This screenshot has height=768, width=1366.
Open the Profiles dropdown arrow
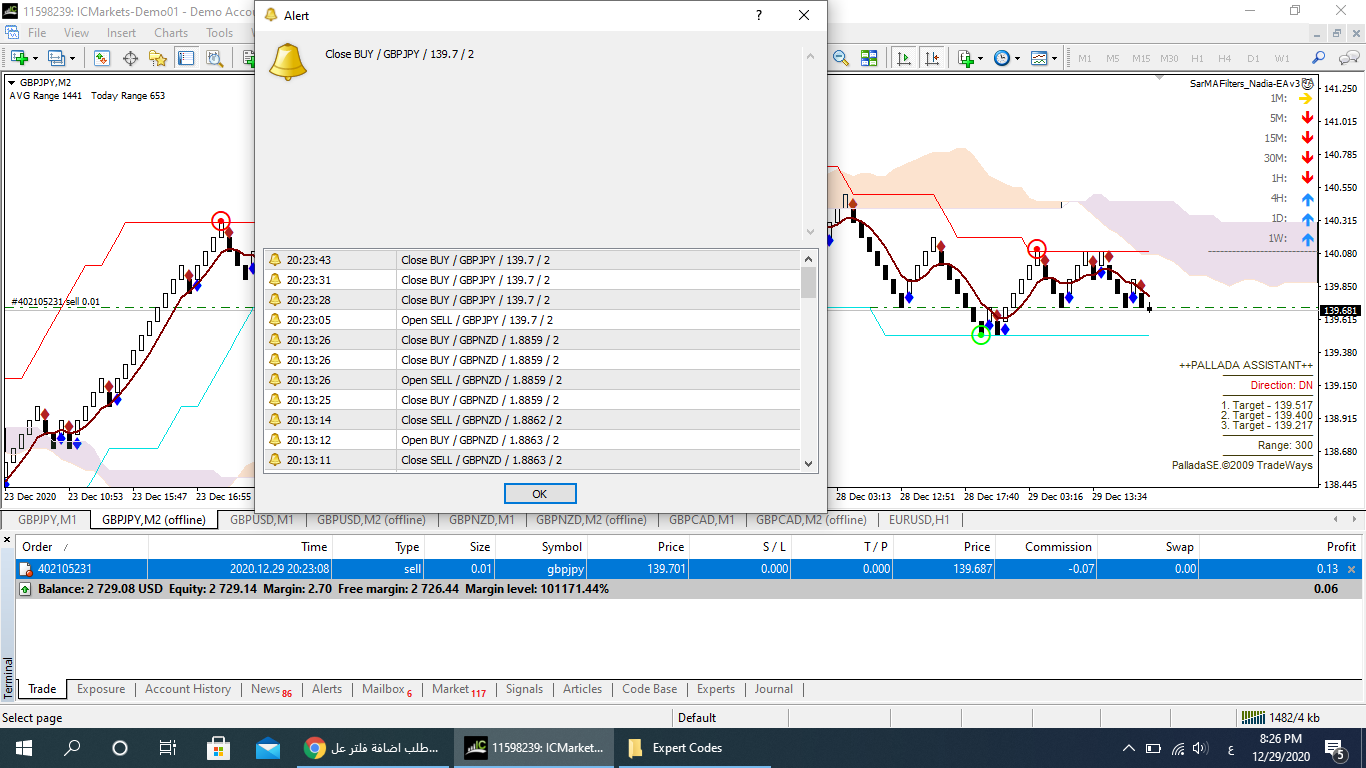pyautogui.click(x=71, y=58)
